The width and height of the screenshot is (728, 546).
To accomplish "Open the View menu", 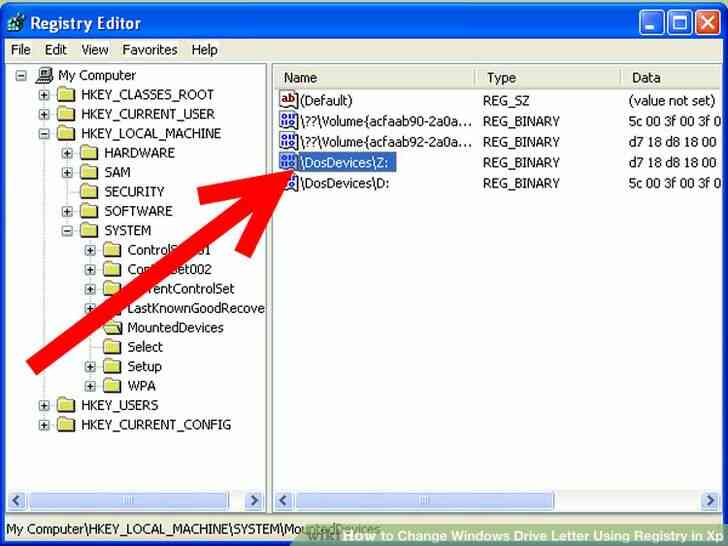I will pyautogui.click(x=95, y=50).
